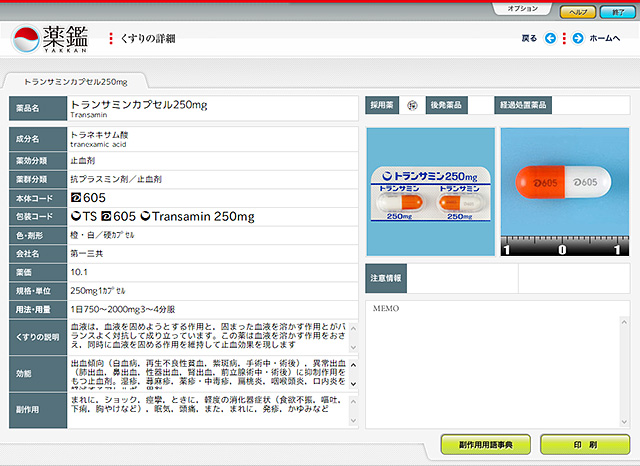Click the package photo thumbnail of Transamin

431,192
